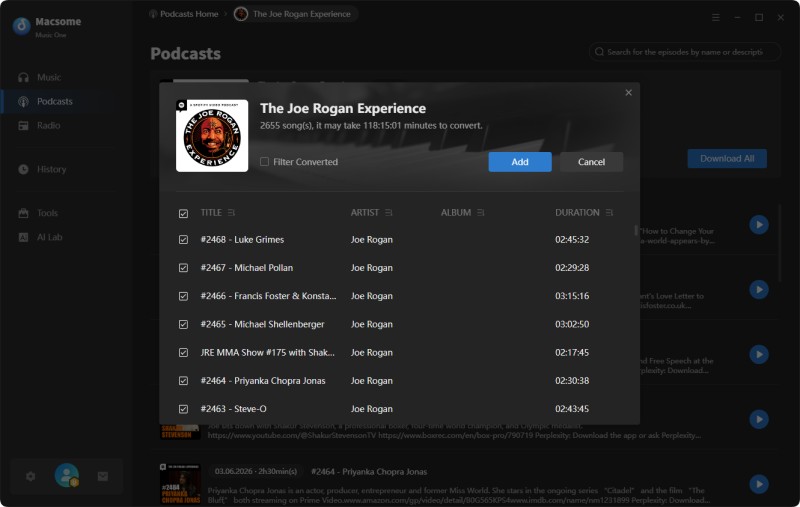Toggle the Filter Converted checkbox

click(264, 162)
